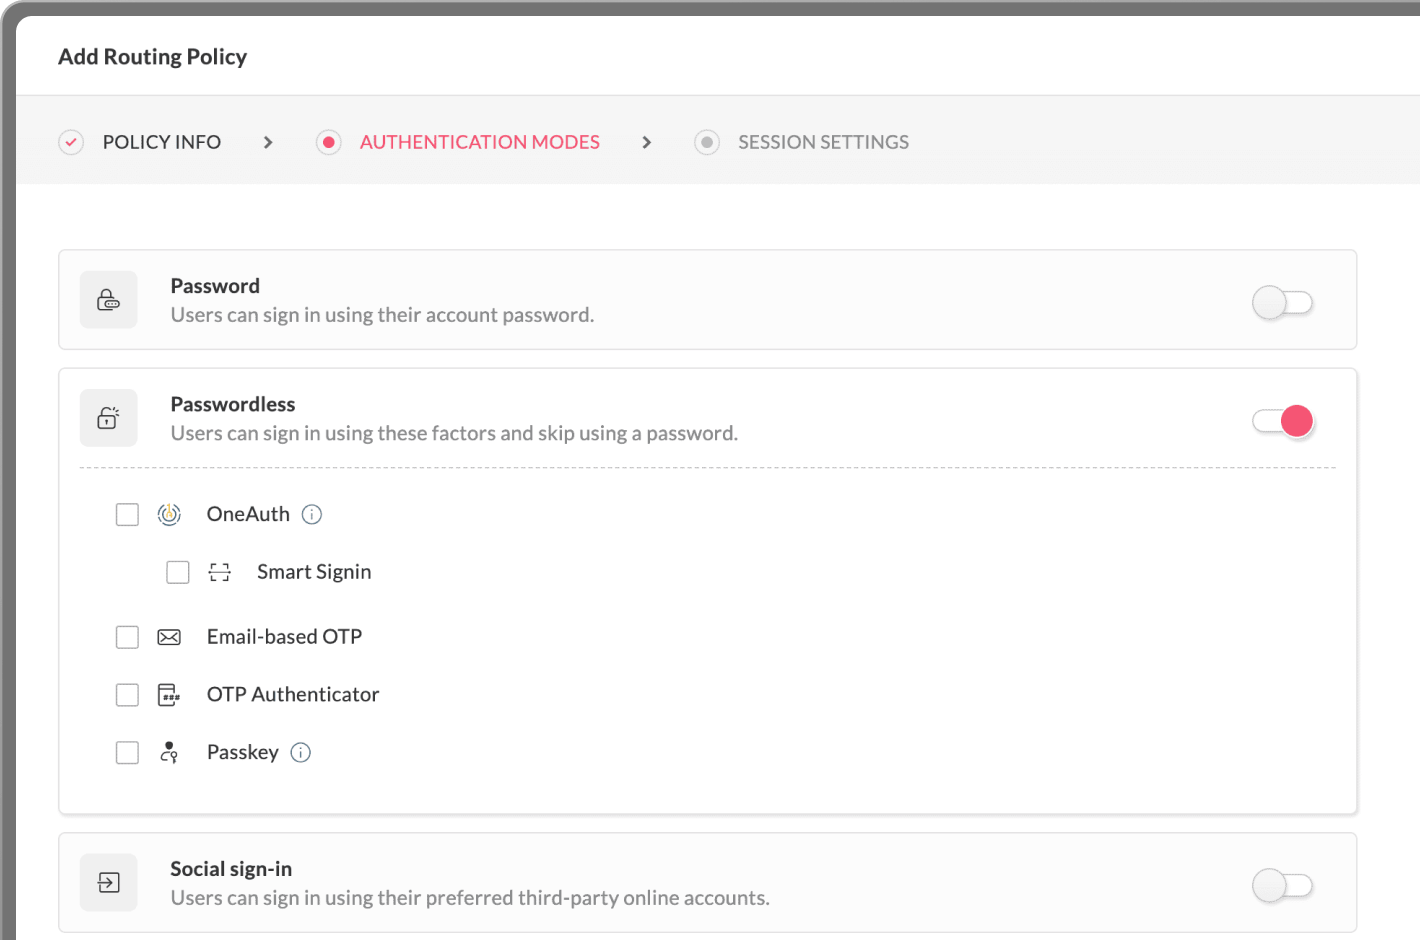
Task: Go back to the Policy Info step
Action: tap(161, 142)
